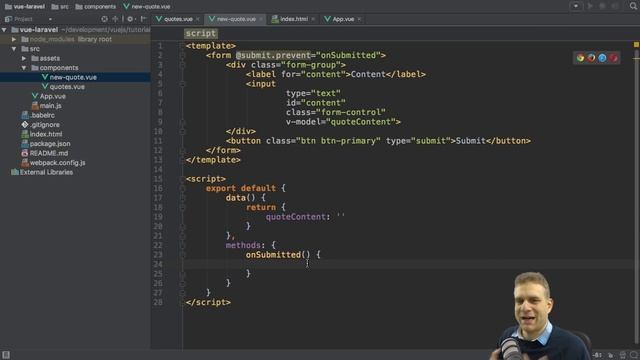Click the magnifier Search Everywhere icon

point(633,6)
